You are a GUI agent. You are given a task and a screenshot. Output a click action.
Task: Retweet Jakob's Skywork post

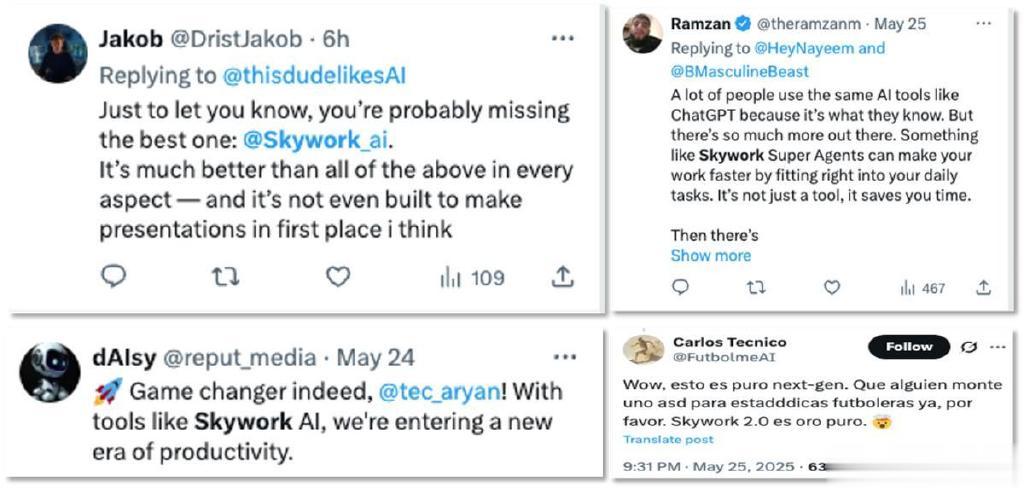pos(226,277)
